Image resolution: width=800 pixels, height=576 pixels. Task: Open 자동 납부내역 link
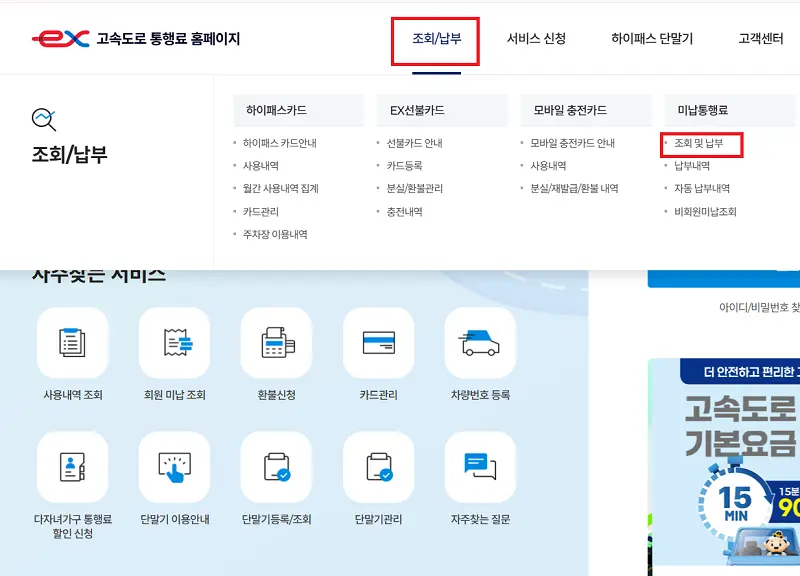(702, 188)
